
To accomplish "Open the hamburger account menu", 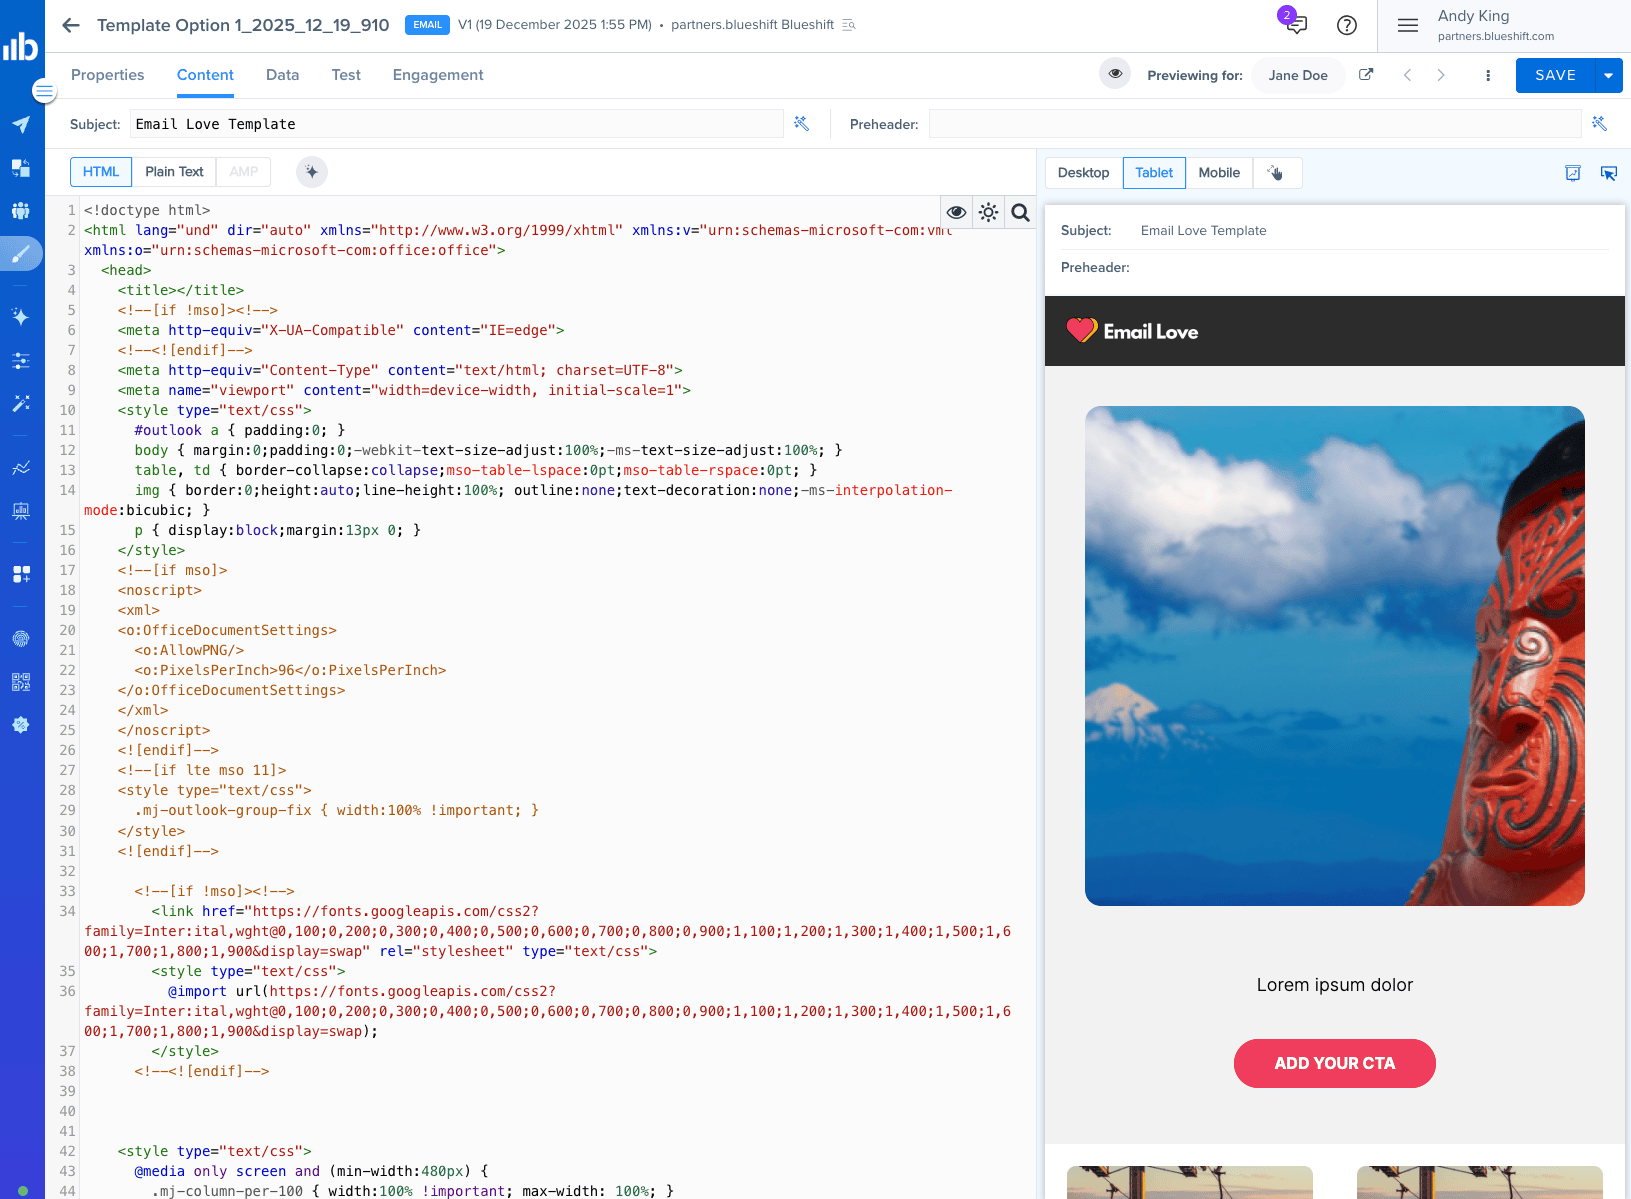I will coord(1408,26).
